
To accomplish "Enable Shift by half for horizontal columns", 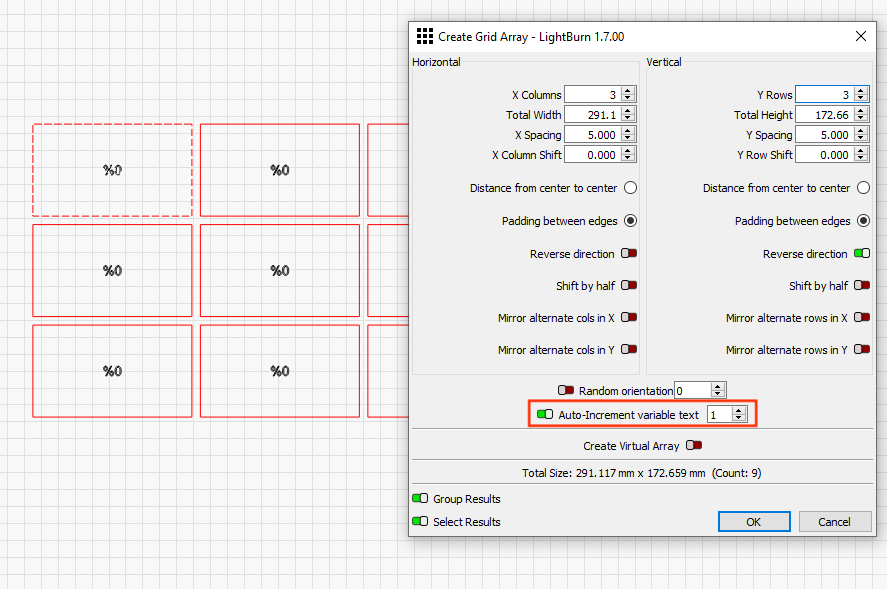I will click(x=628, y=285).
